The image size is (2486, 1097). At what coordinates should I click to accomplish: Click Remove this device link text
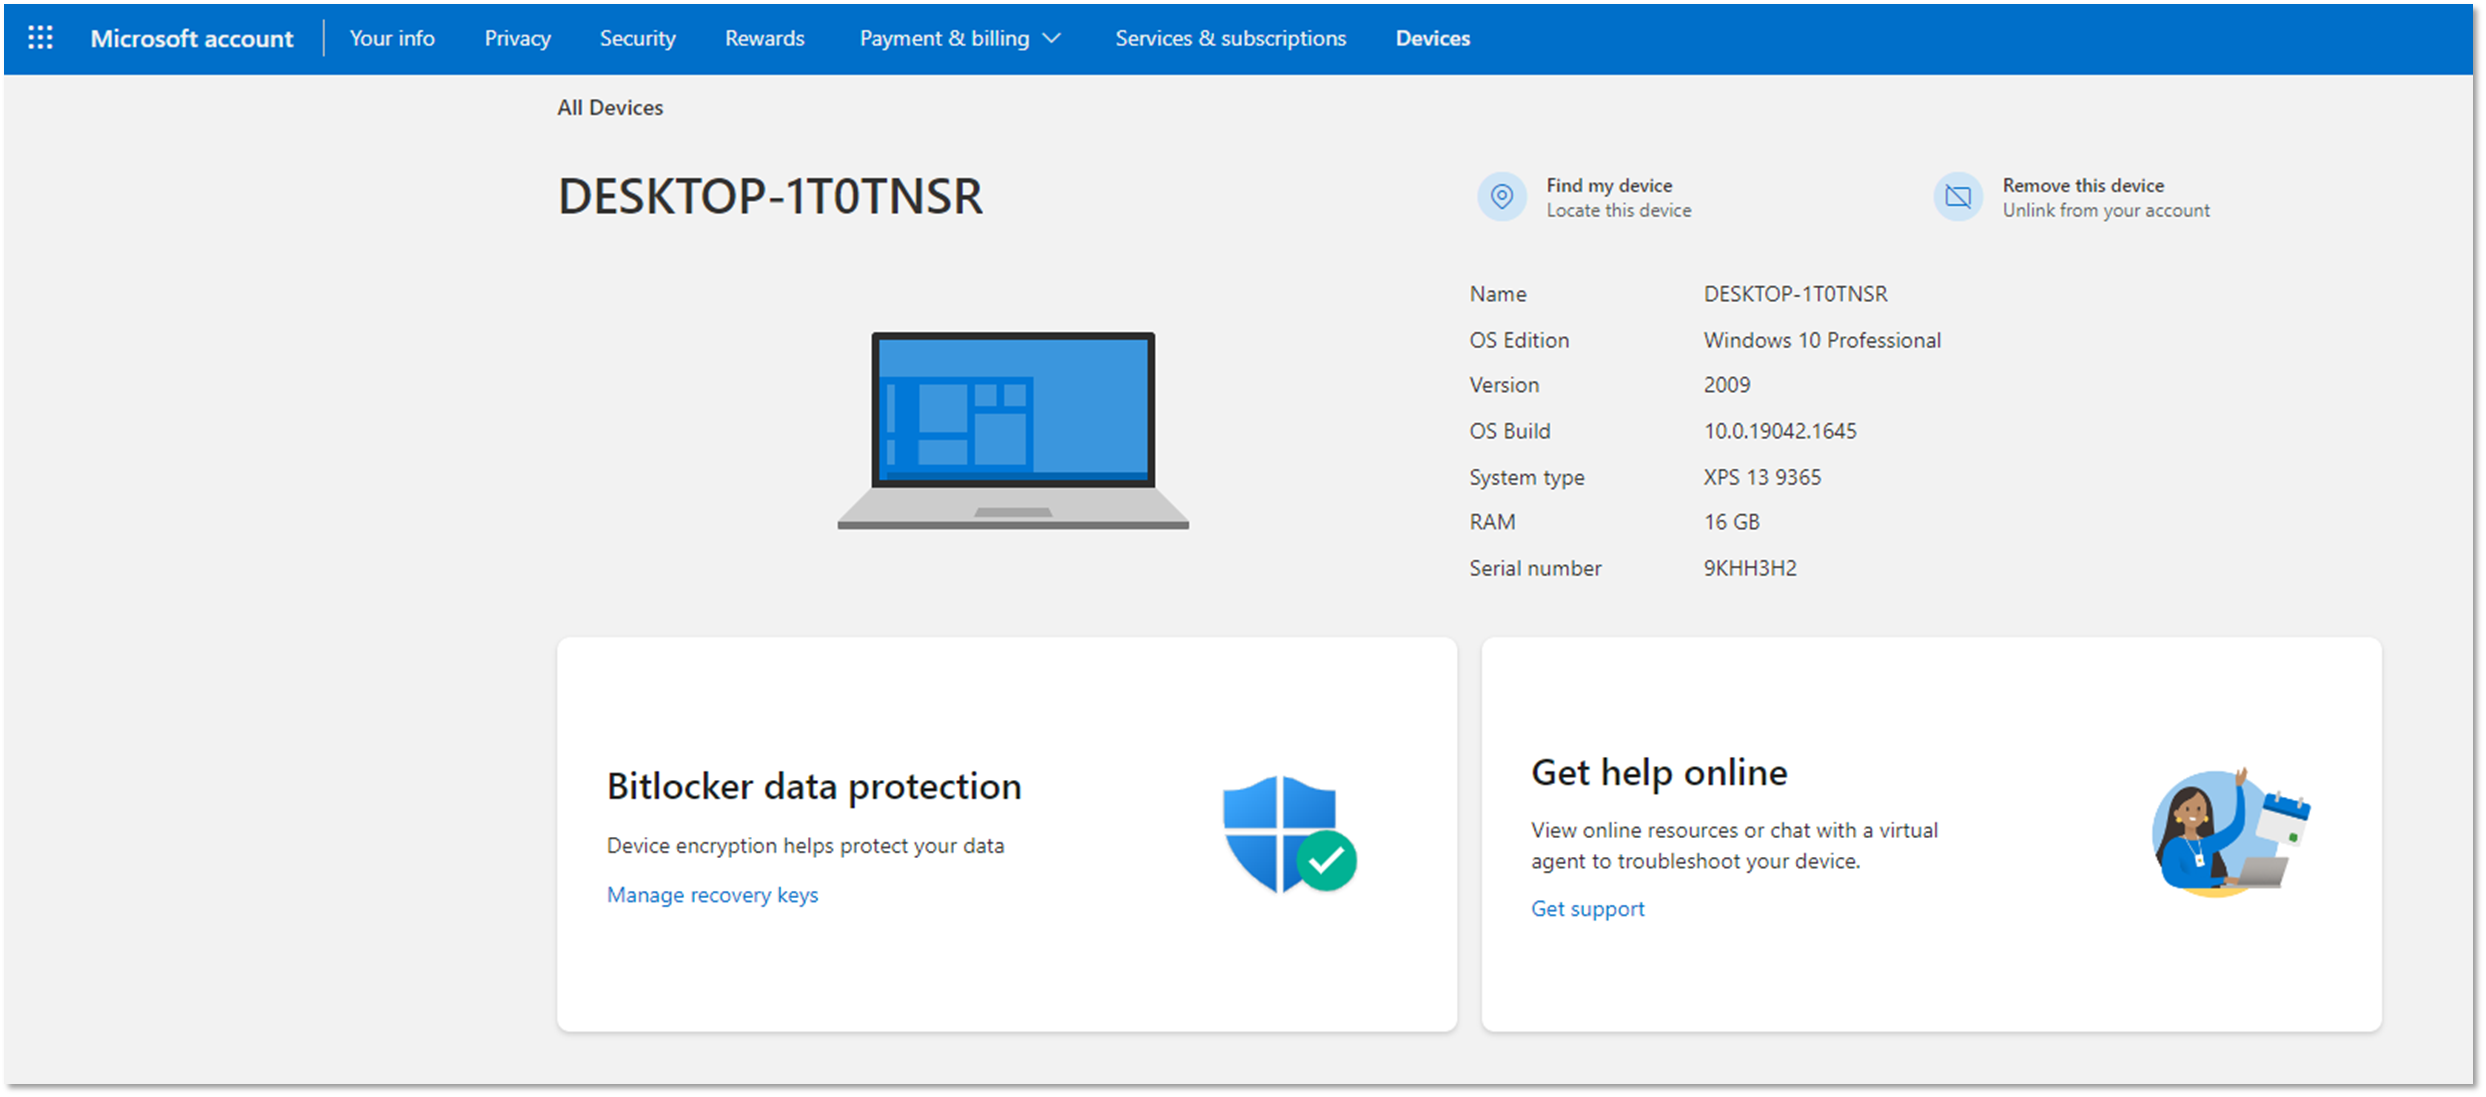pyautogui.click(x=2083, y=185)
